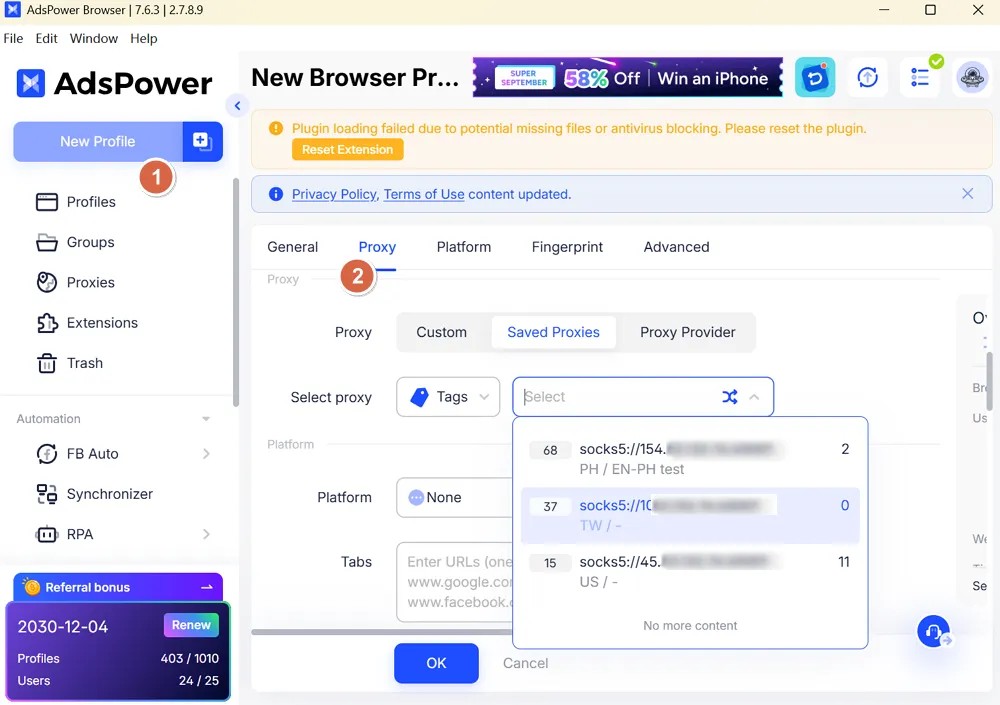Collapse the sidebar with the left chevron

[x=237, y=105]
